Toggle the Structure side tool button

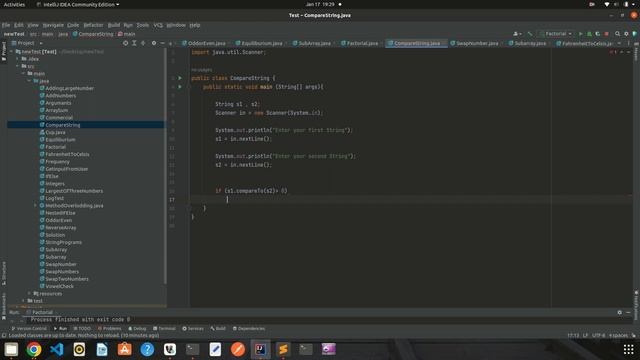[4, 273]
